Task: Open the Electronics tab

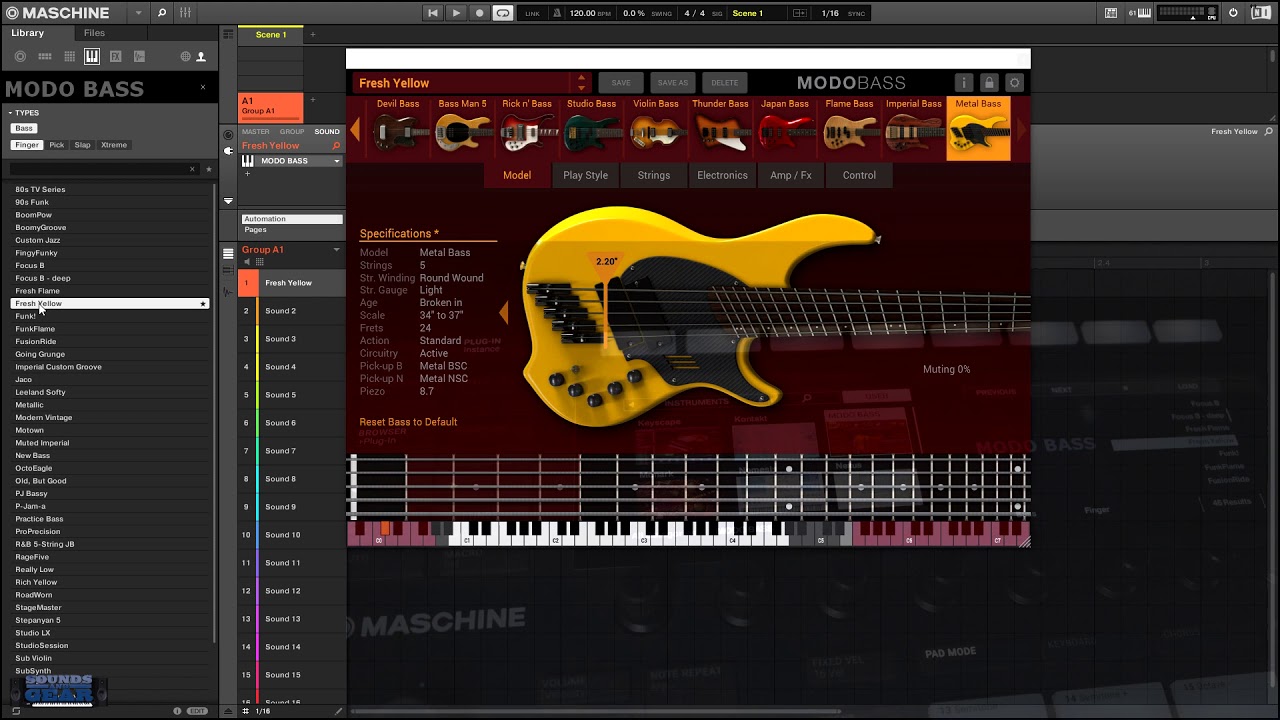Action: point(722,175)
